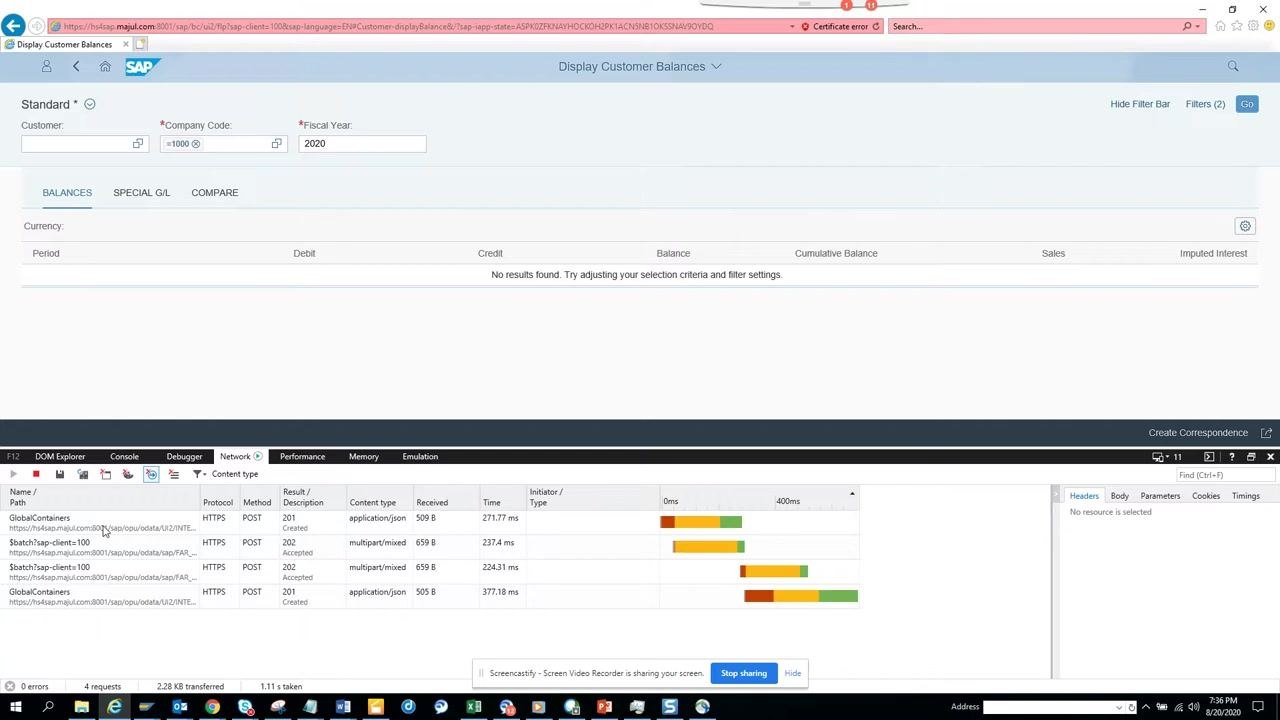Expand Display Customer Balances title dropdown
Screen dimensions: 1280x720
pos(716,67)
